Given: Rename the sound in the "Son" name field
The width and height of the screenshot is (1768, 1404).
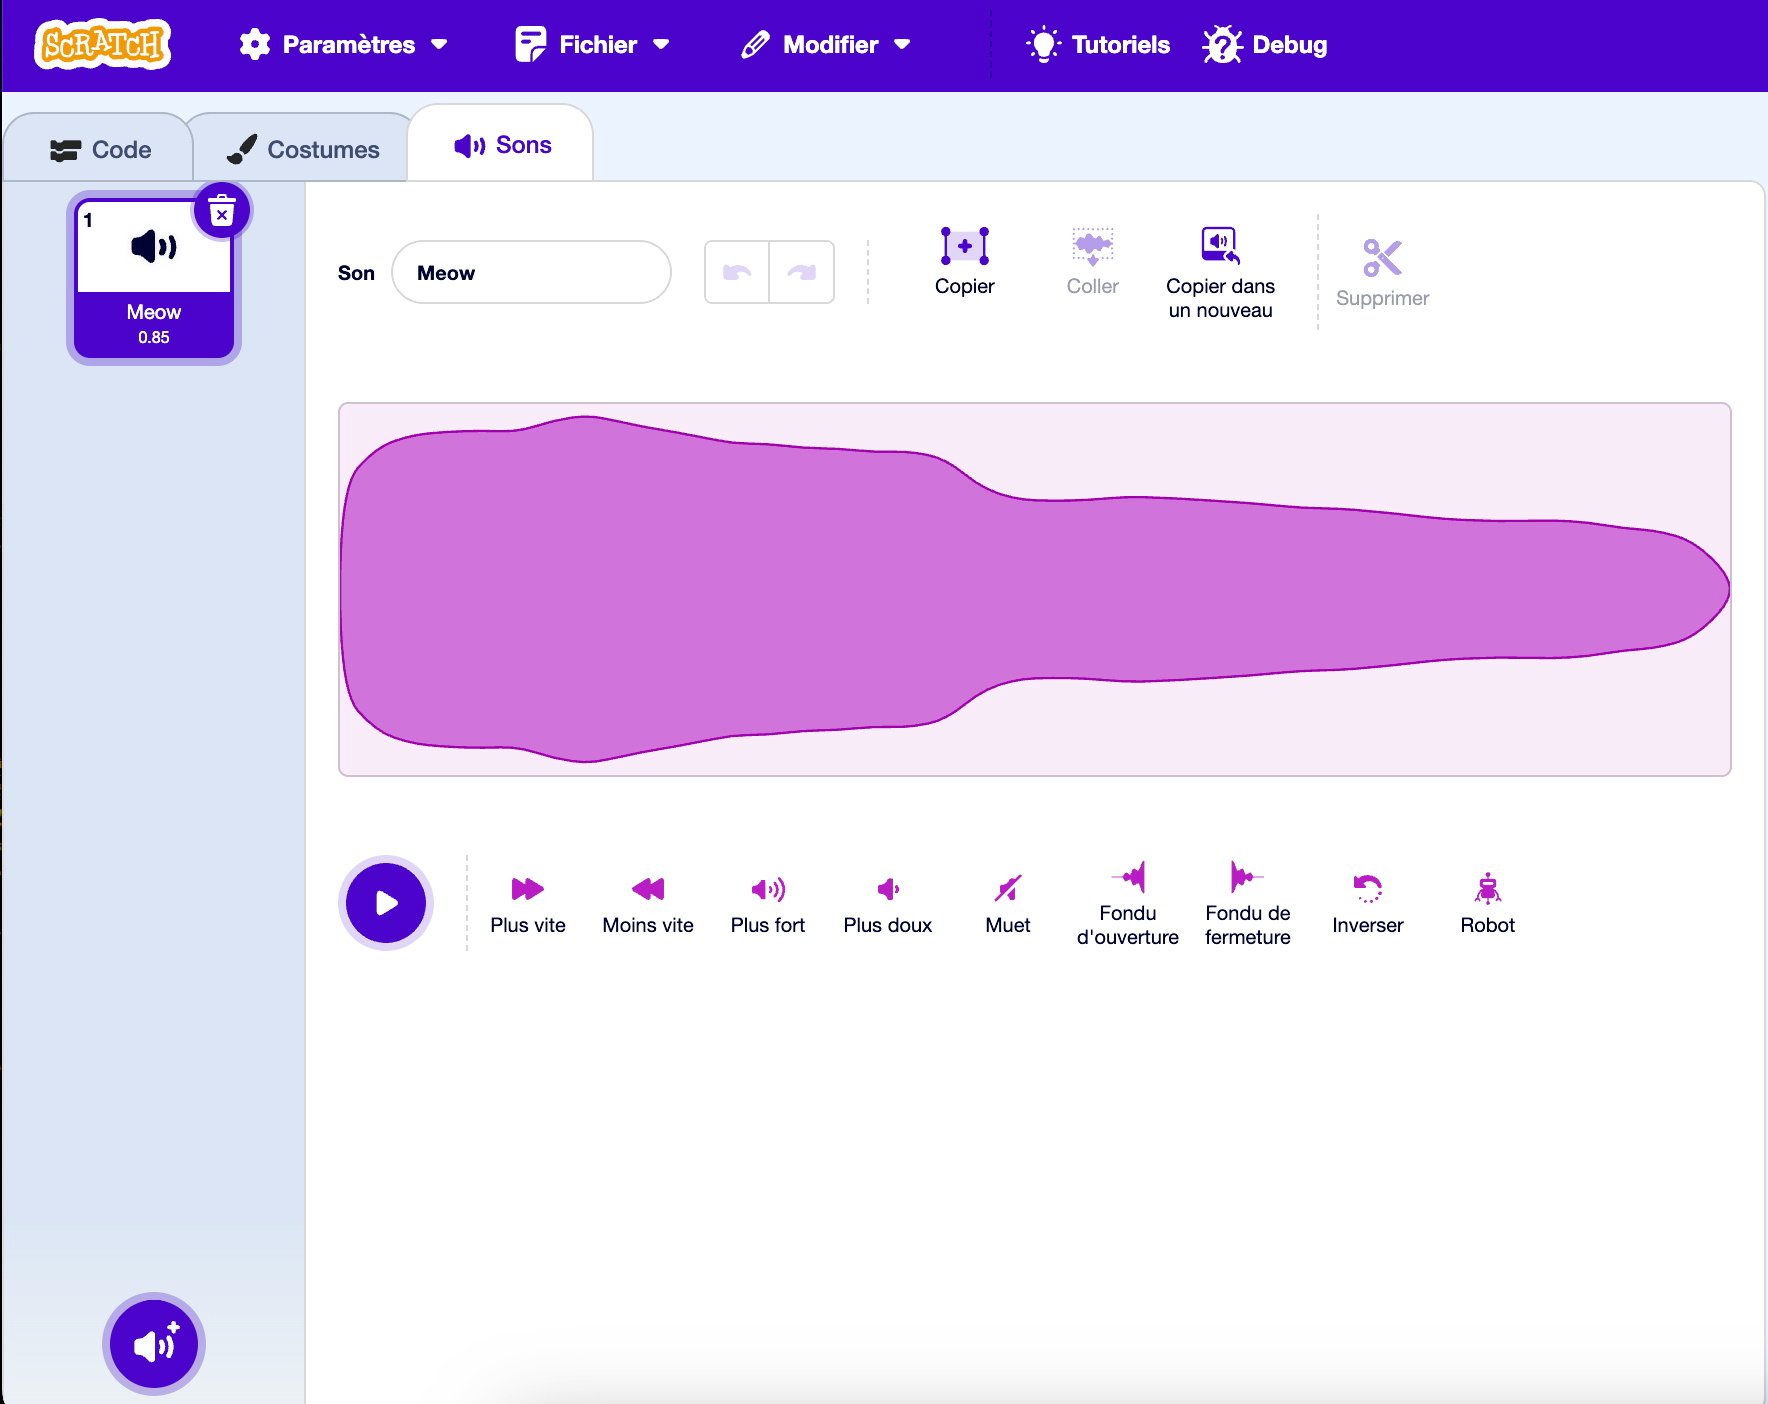Looking at the screenshot, I should (x=531, y=272).
